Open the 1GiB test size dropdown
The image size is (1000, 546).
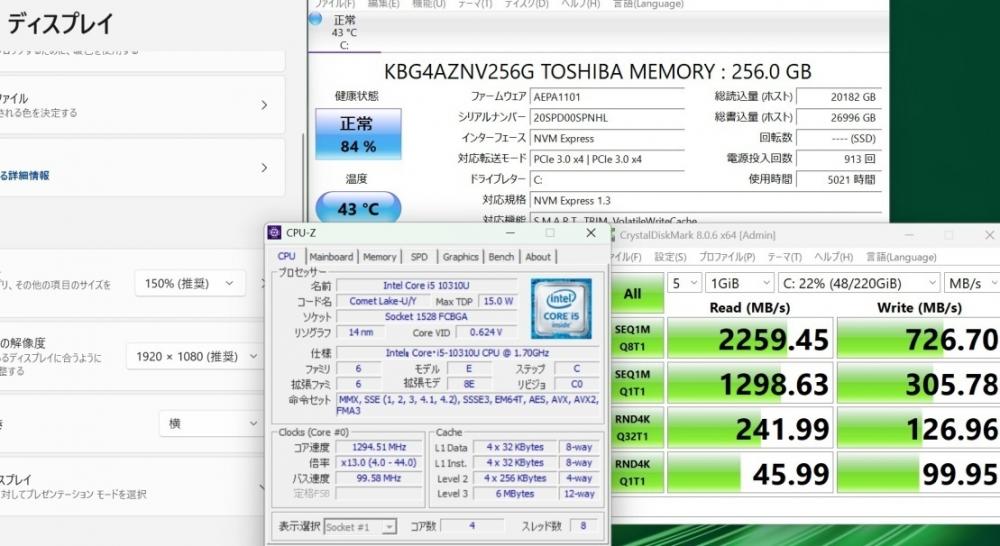click(739, 283)
